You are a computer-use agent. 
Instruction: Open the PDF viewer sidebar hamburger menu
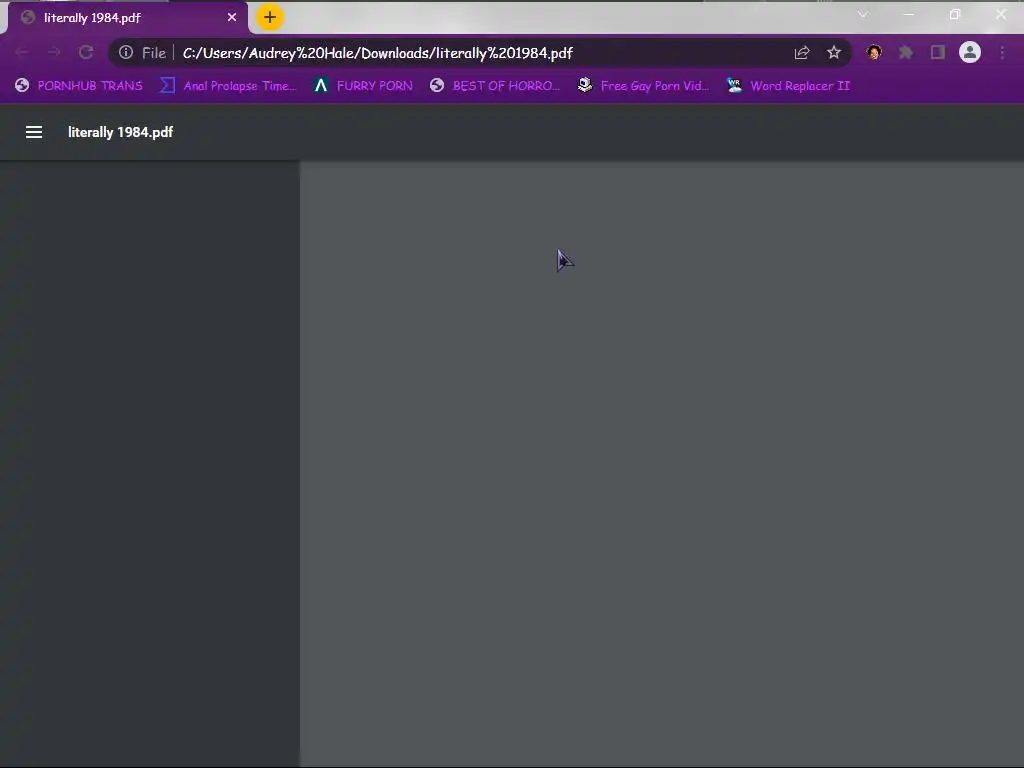click(34, 132)
